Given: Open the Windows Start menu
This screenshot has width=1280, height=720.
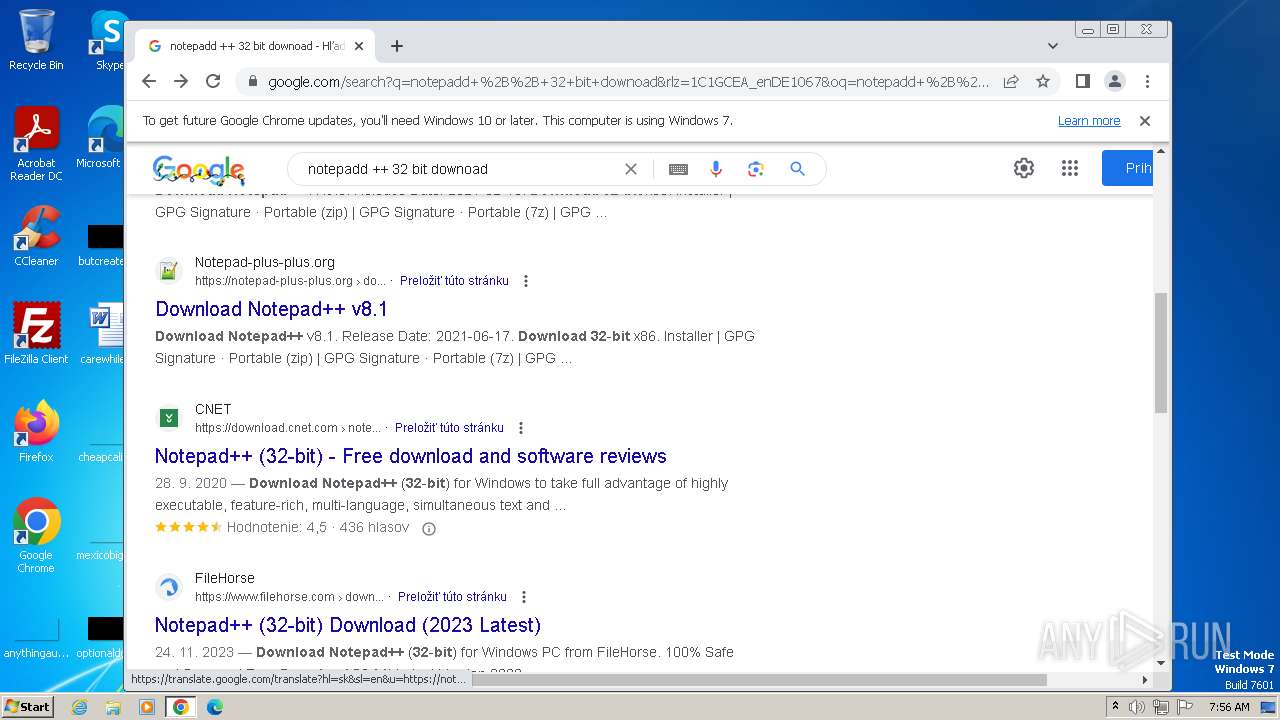Looking at the screenshot, I should 28,707.
